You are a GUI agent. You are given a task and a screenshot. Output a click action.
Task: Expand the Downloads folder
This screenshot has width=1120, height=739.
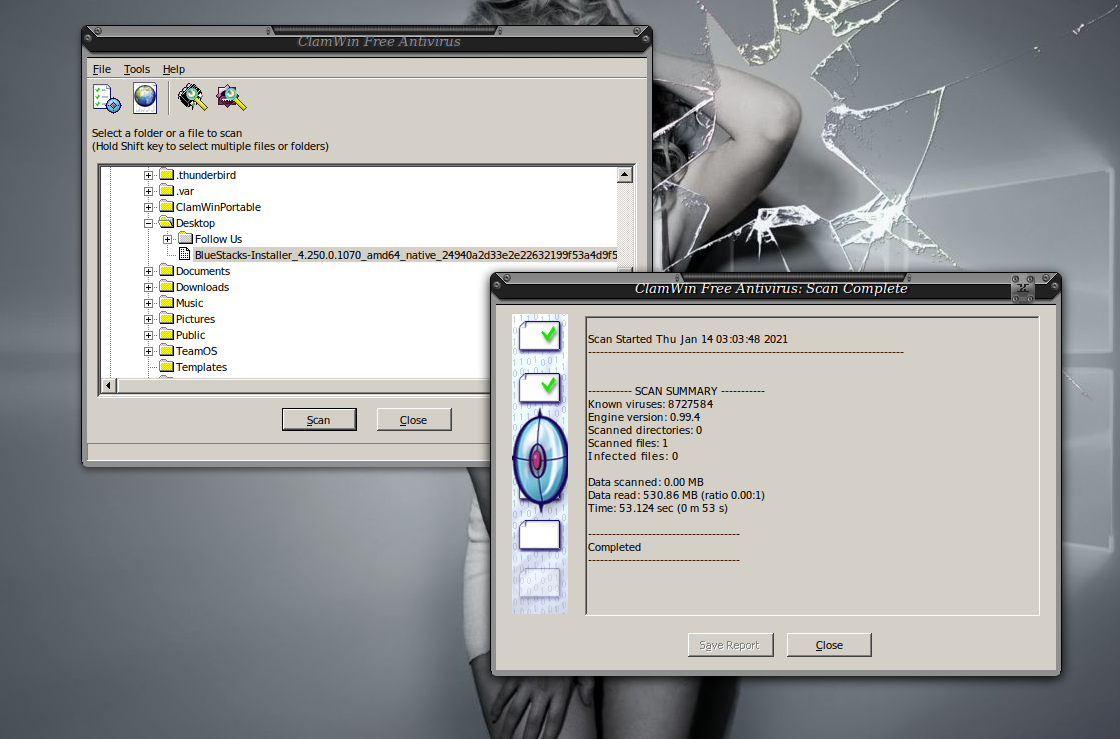[149, 287]
